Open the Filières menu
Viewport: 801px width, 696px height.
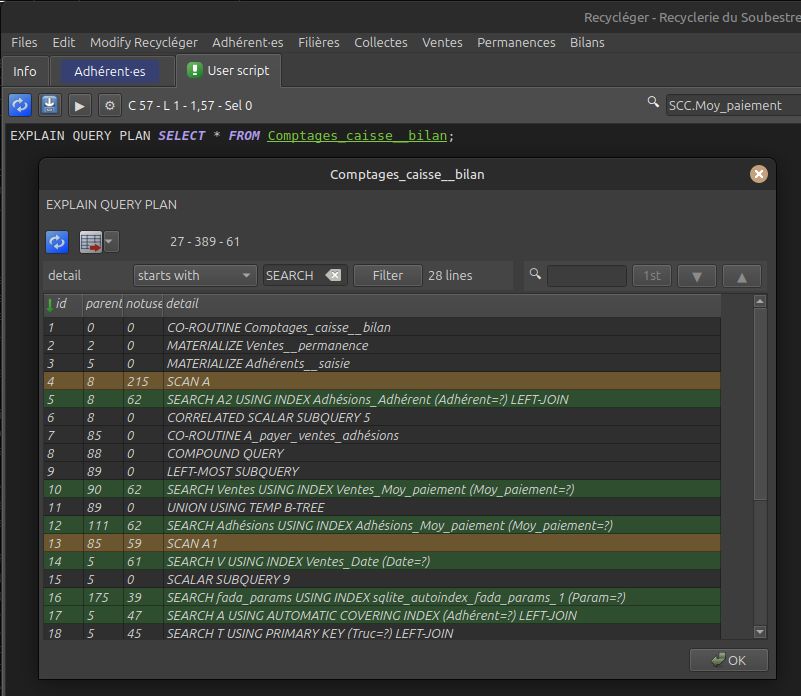tap(319, 42)
